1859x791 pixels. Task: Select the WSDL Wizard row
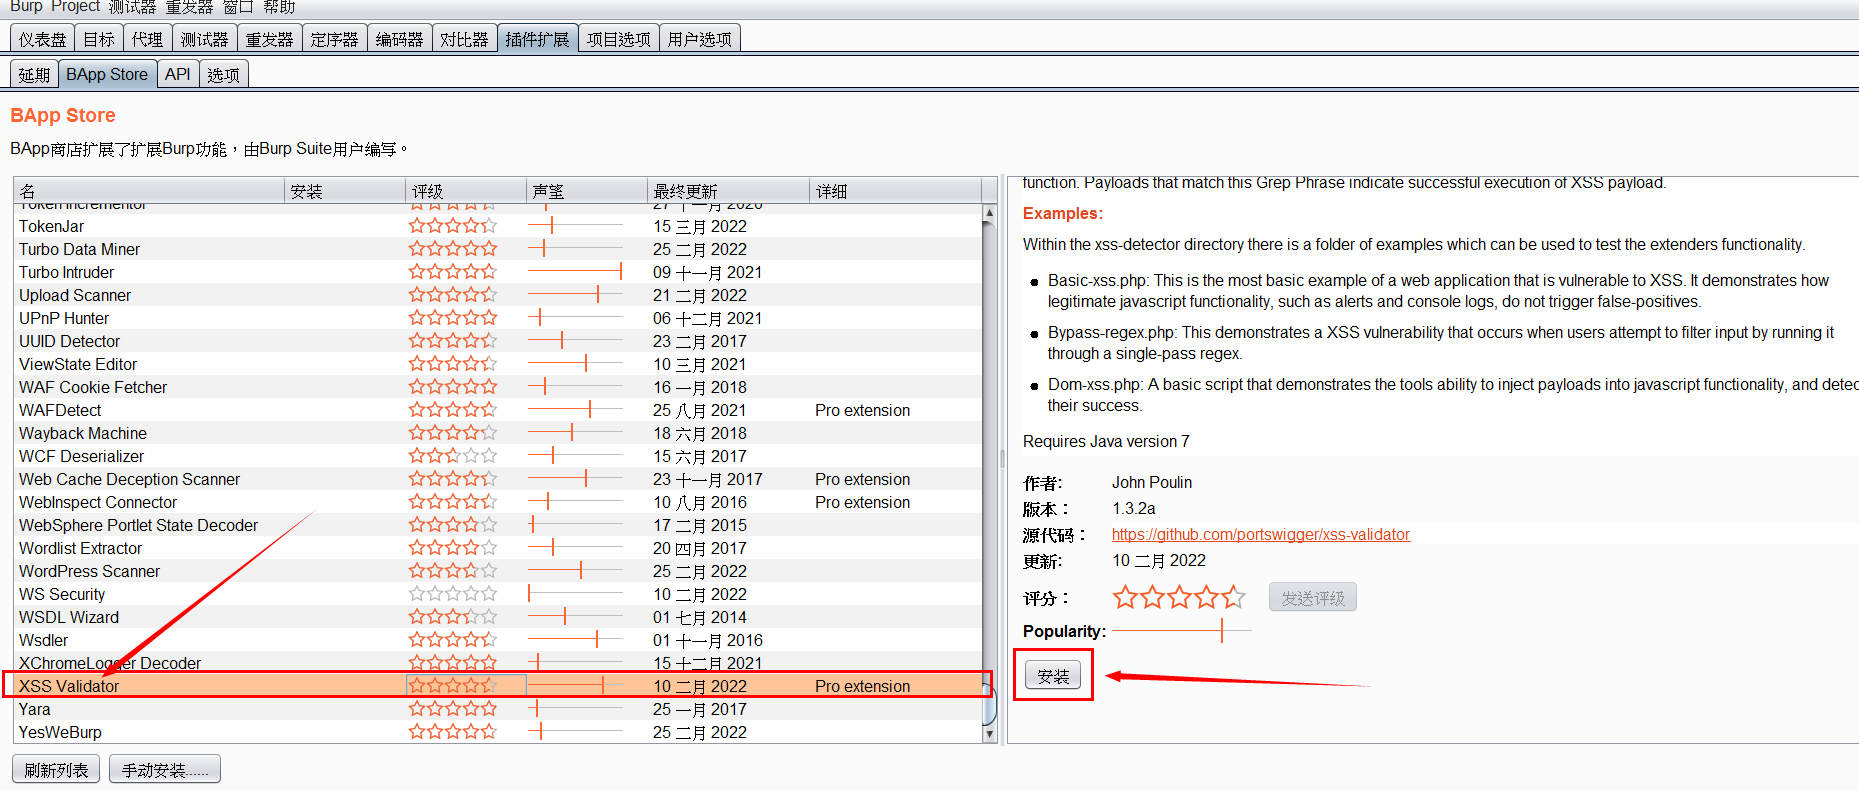click(x=498, y=617)
